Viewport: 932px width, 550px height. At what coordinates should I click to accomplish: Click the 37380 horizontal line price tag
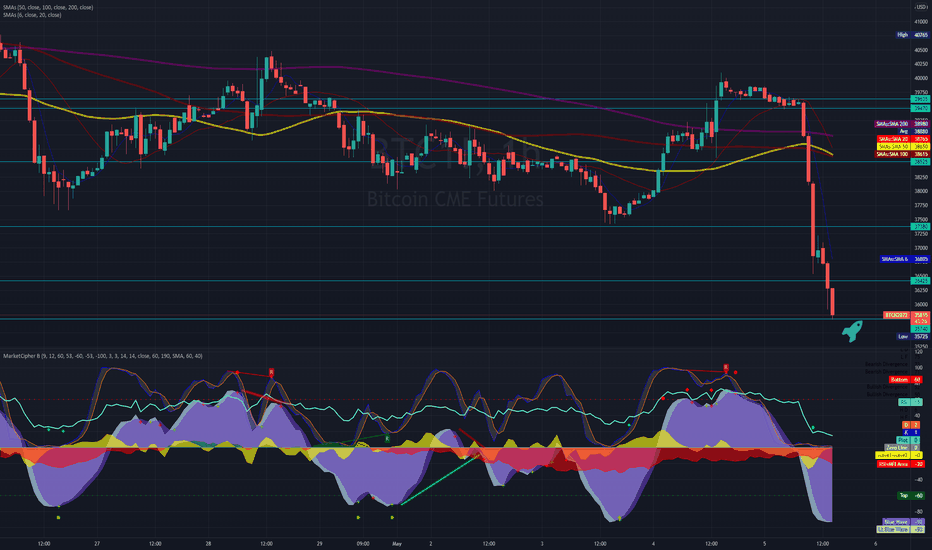tap(920, 227)
